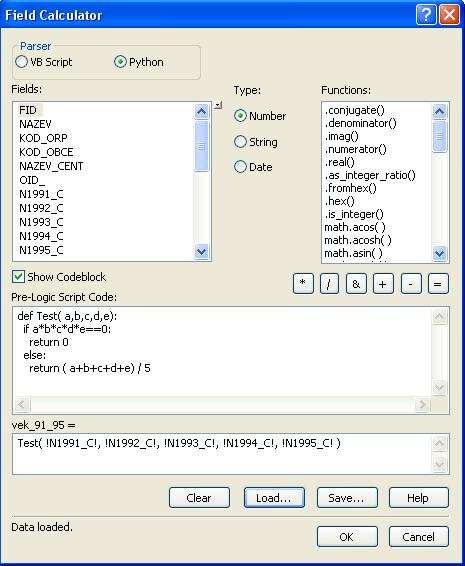The width and height of the screenshot is (465, 566).
Task: Pick .fromhex() from Functions list
Action: coord(351,188)
